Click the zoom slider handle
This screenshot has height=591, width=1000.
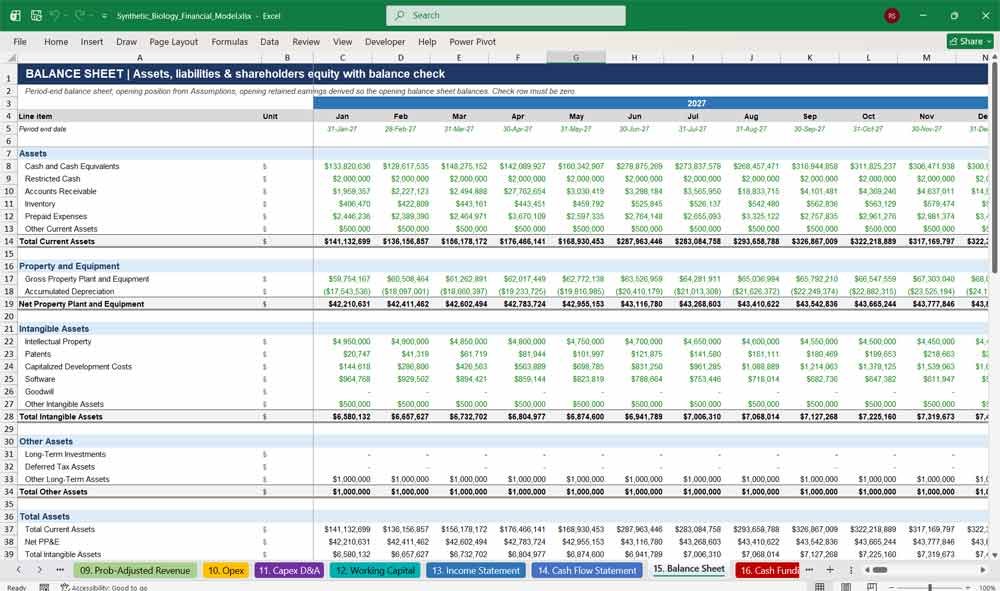pyautogui.click(x=930, y=587)
